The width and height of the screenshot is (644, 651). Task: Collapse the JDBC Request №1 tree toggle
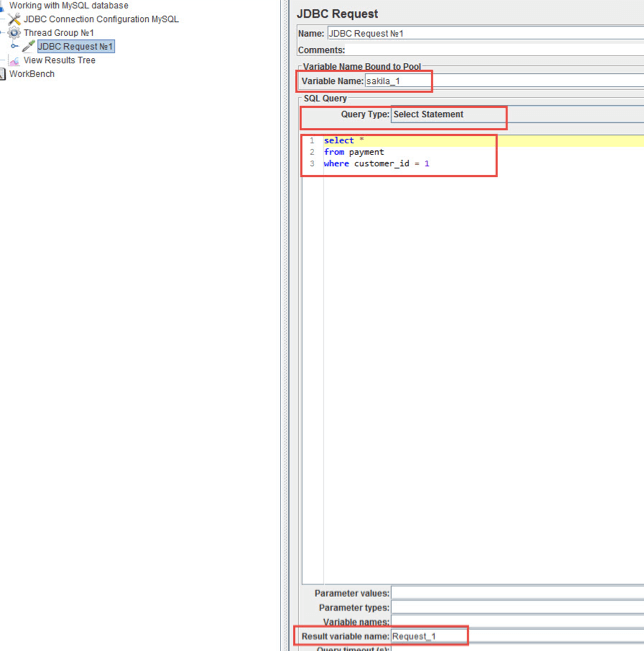[x=15, y=46]
